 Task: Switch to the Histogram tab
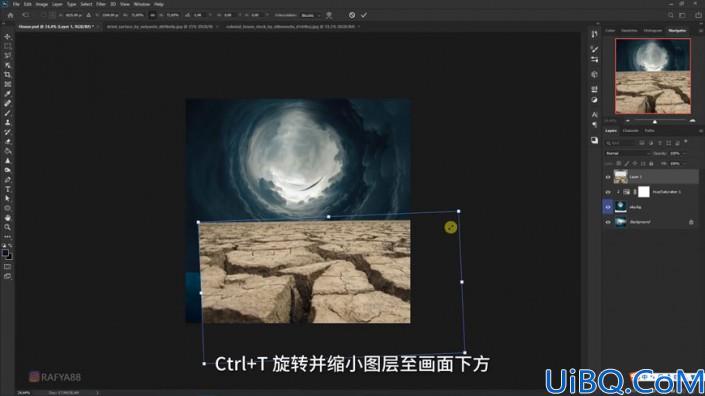(x=653, y=31)
